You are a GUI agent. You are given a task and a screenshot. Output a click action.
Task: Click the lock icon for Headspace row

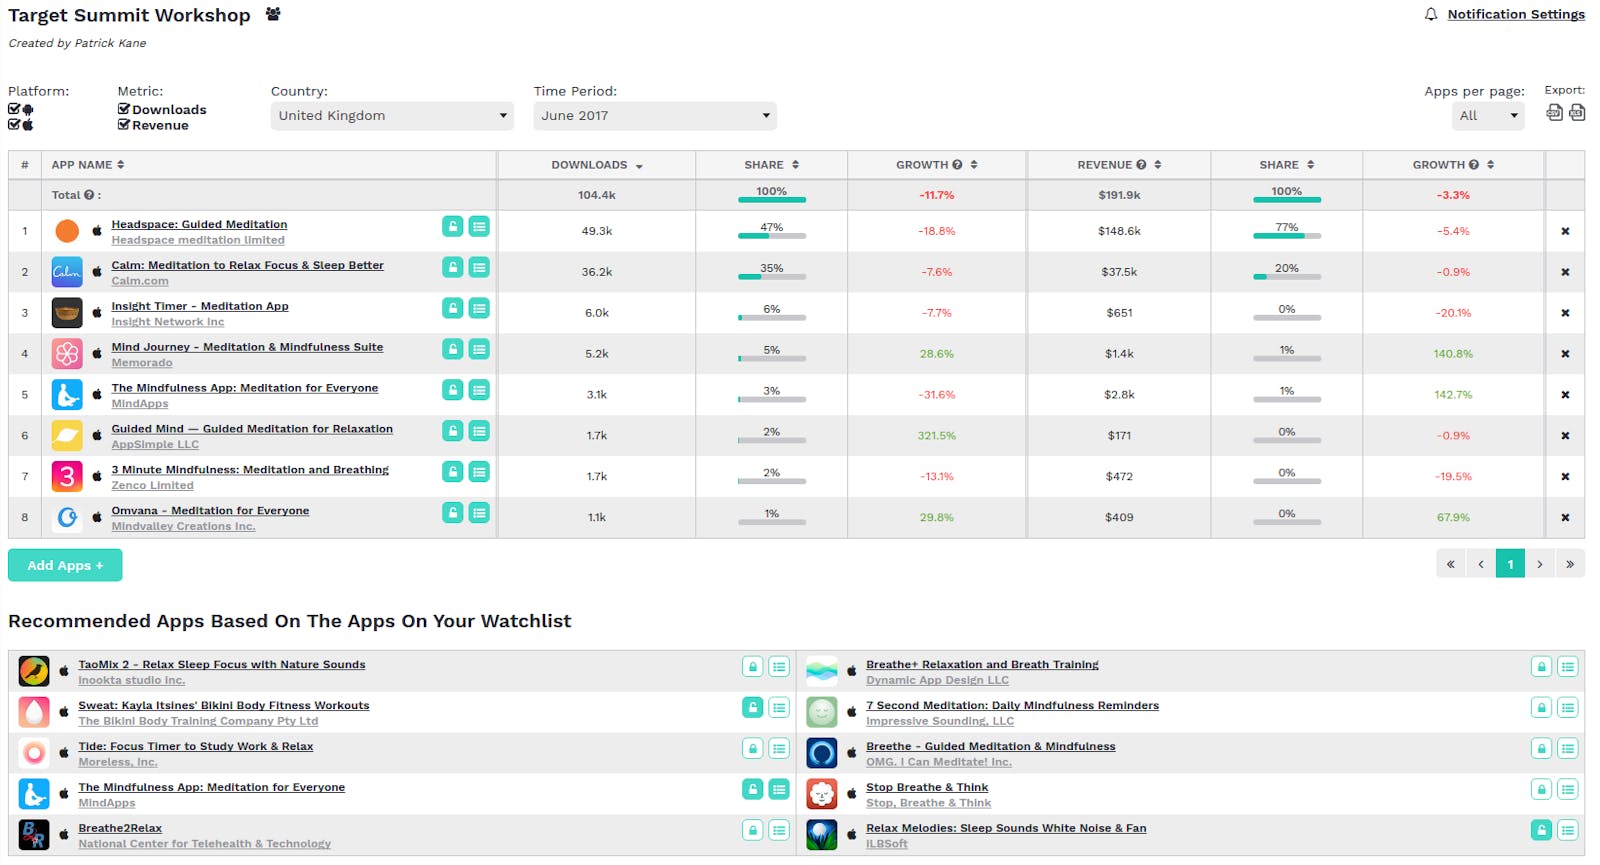point(453,227)
